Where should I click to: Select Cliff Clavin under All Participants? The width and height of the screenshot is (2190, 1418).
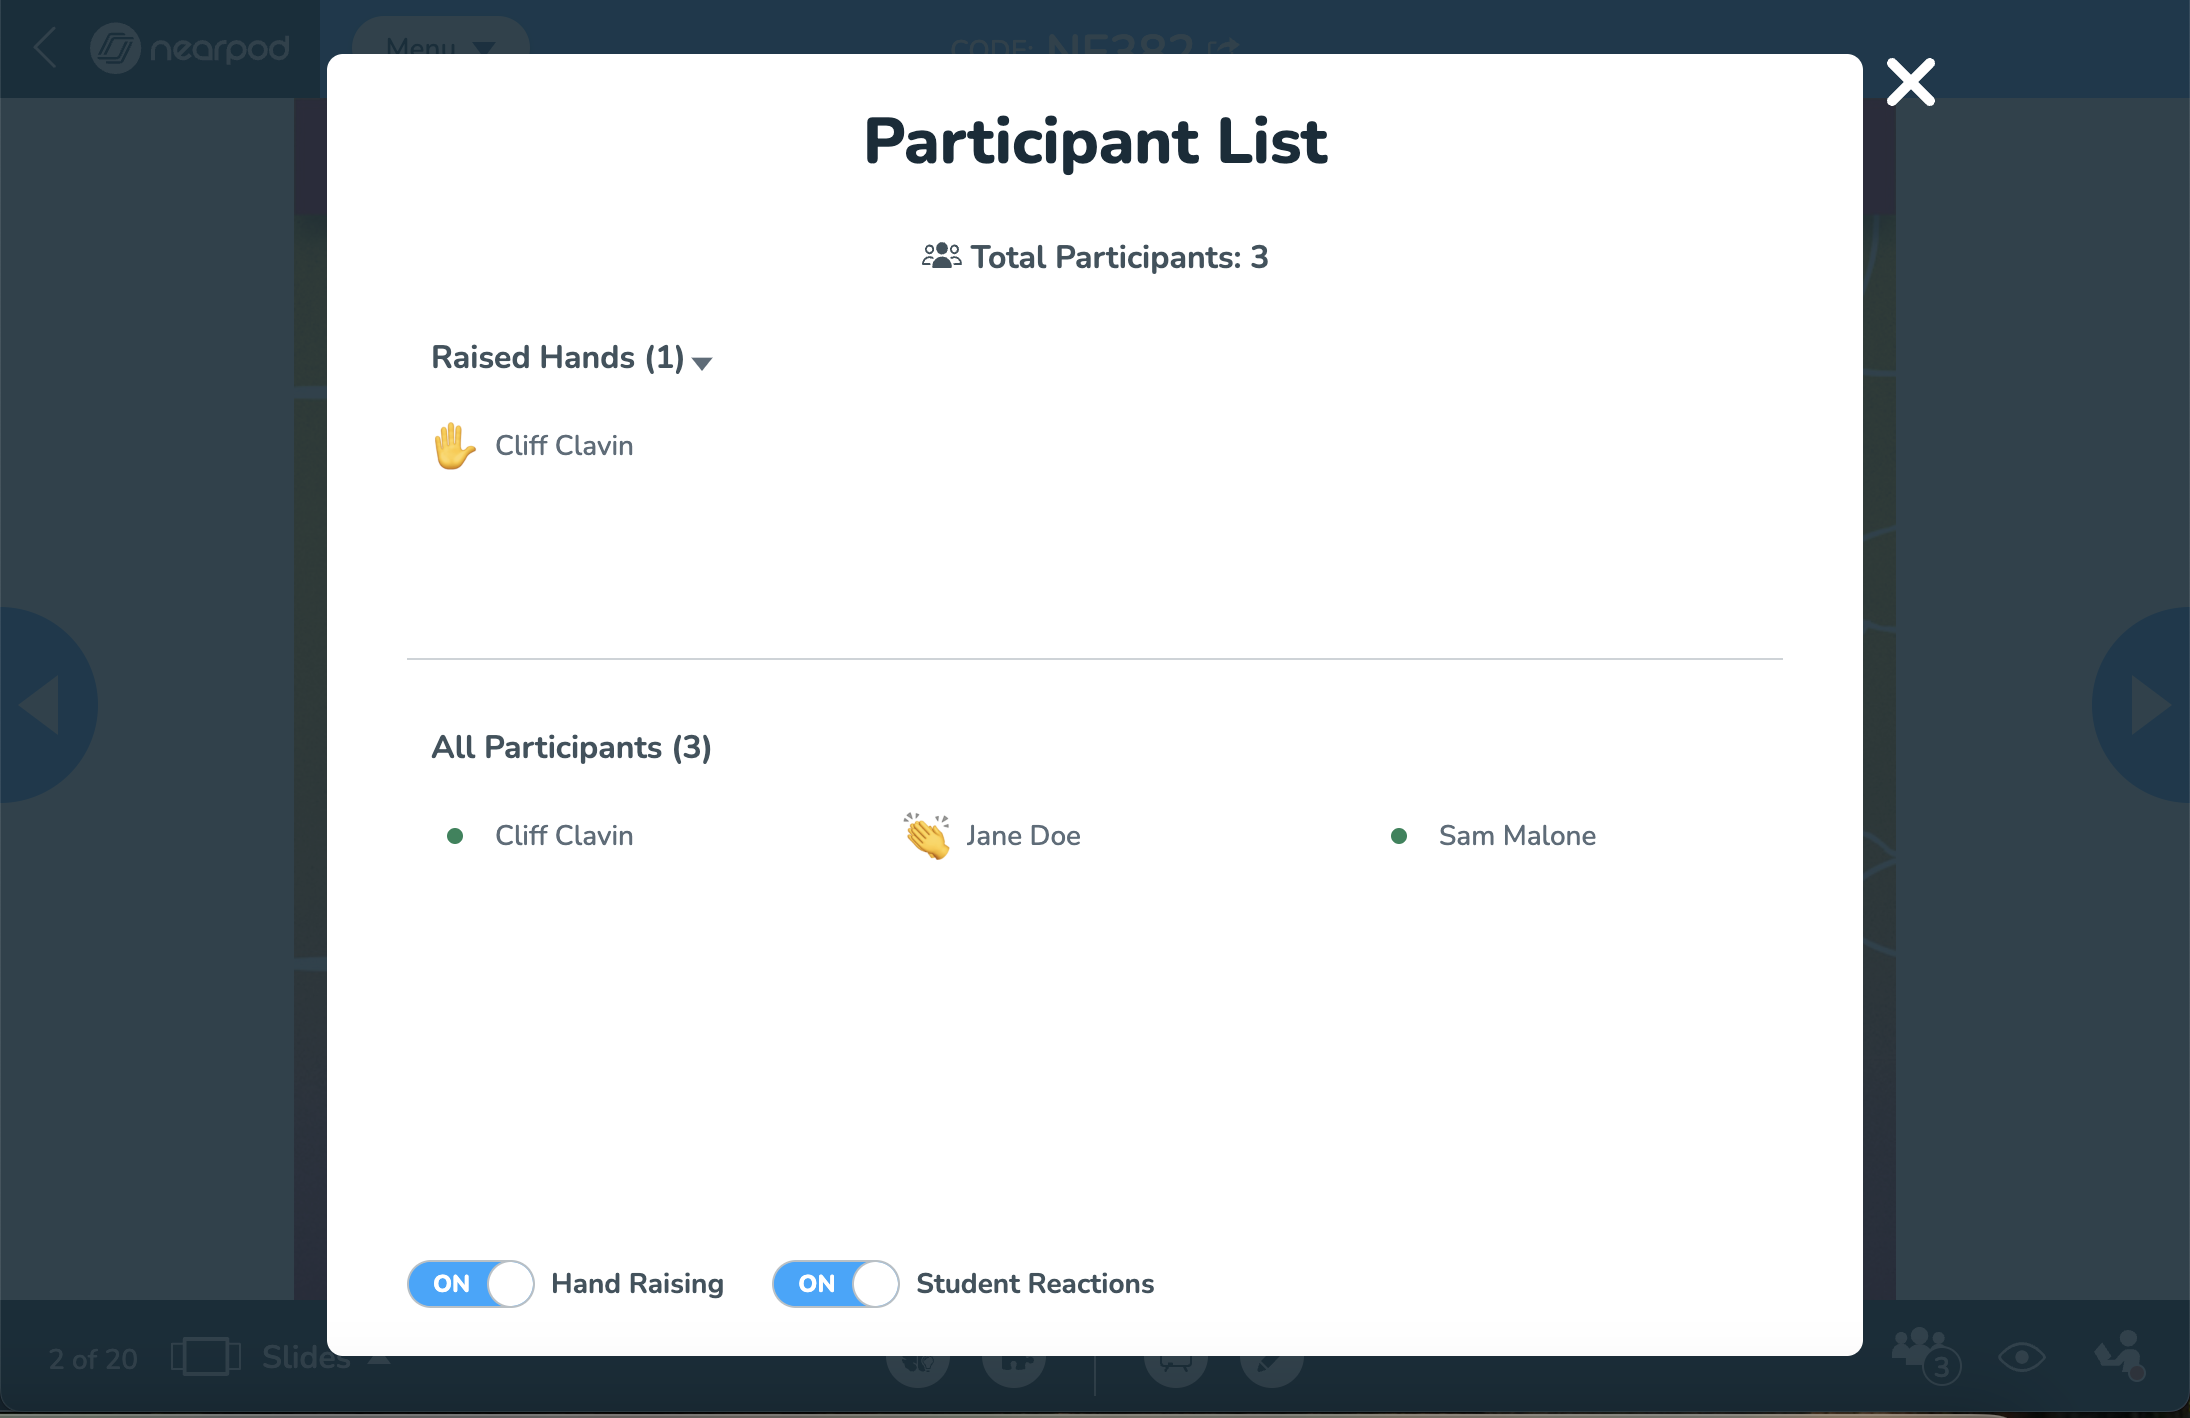pos(563,836)
